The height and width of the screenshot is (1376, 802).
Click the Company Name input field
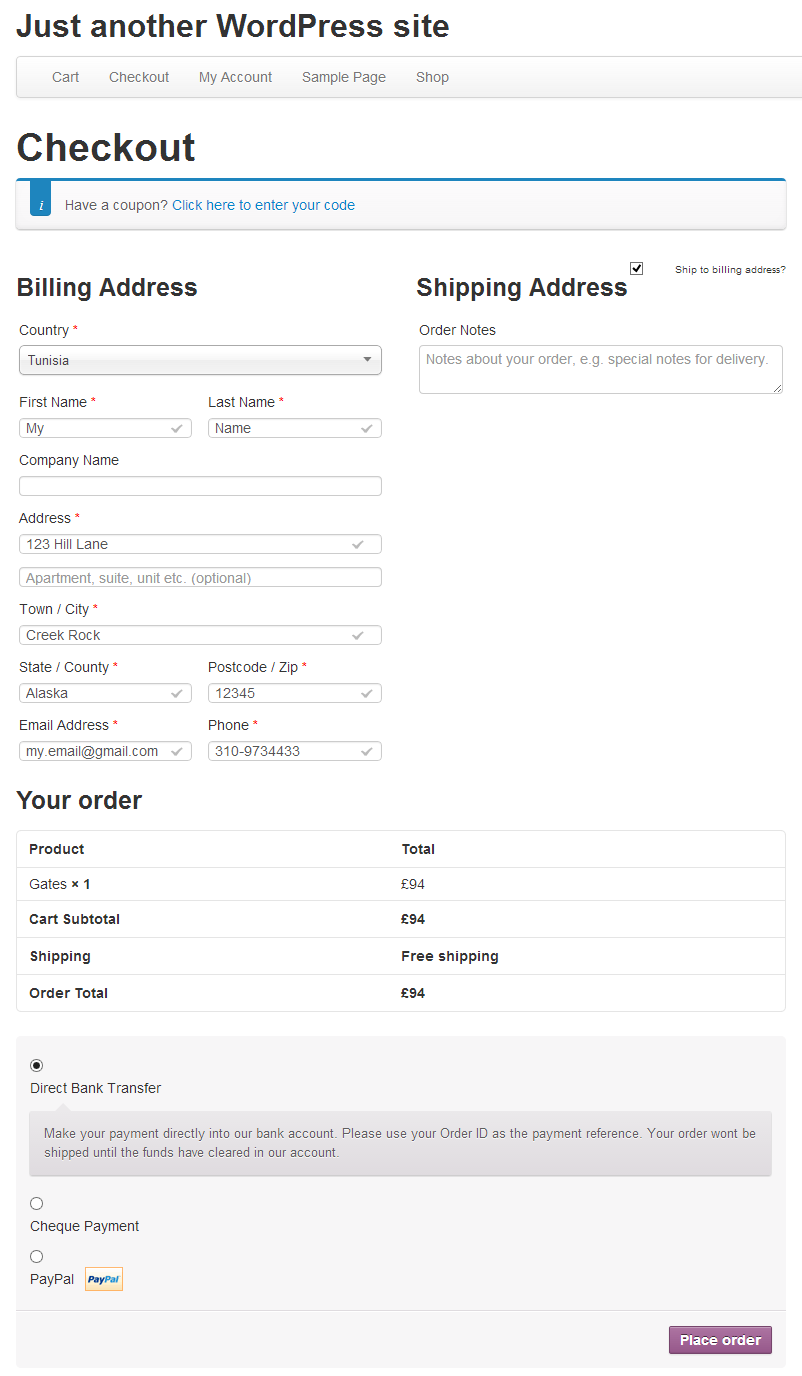point(200,486)
